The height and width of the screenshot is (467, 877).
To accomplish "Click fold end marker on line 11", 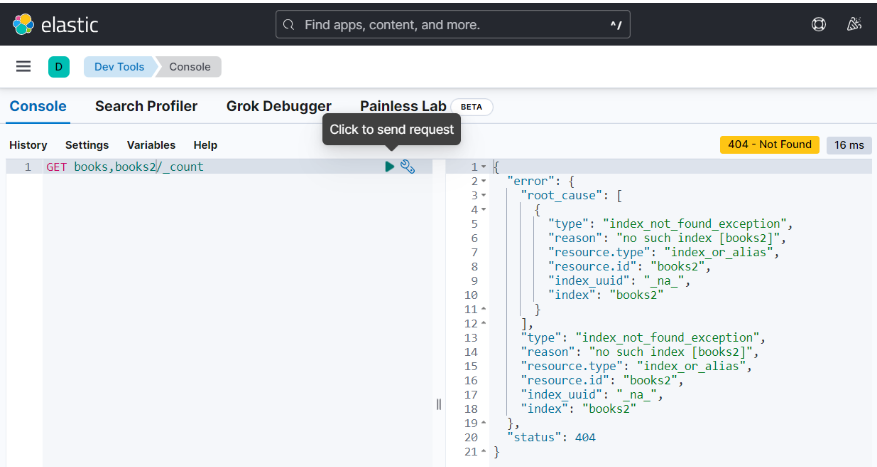I will coord(484,309).
